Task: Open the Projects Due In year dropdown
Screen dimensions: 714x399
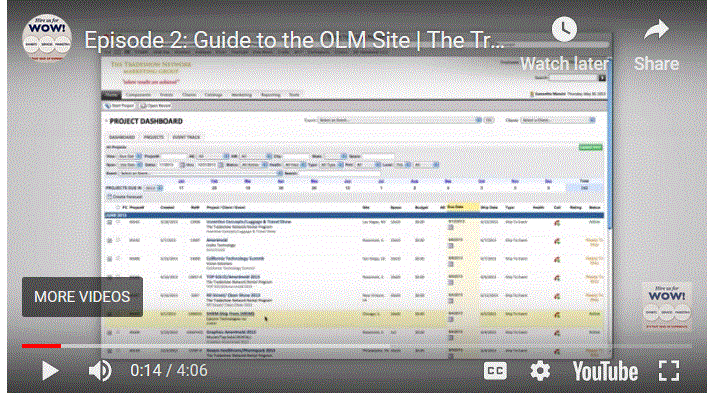Action: (x=153, y=188)
